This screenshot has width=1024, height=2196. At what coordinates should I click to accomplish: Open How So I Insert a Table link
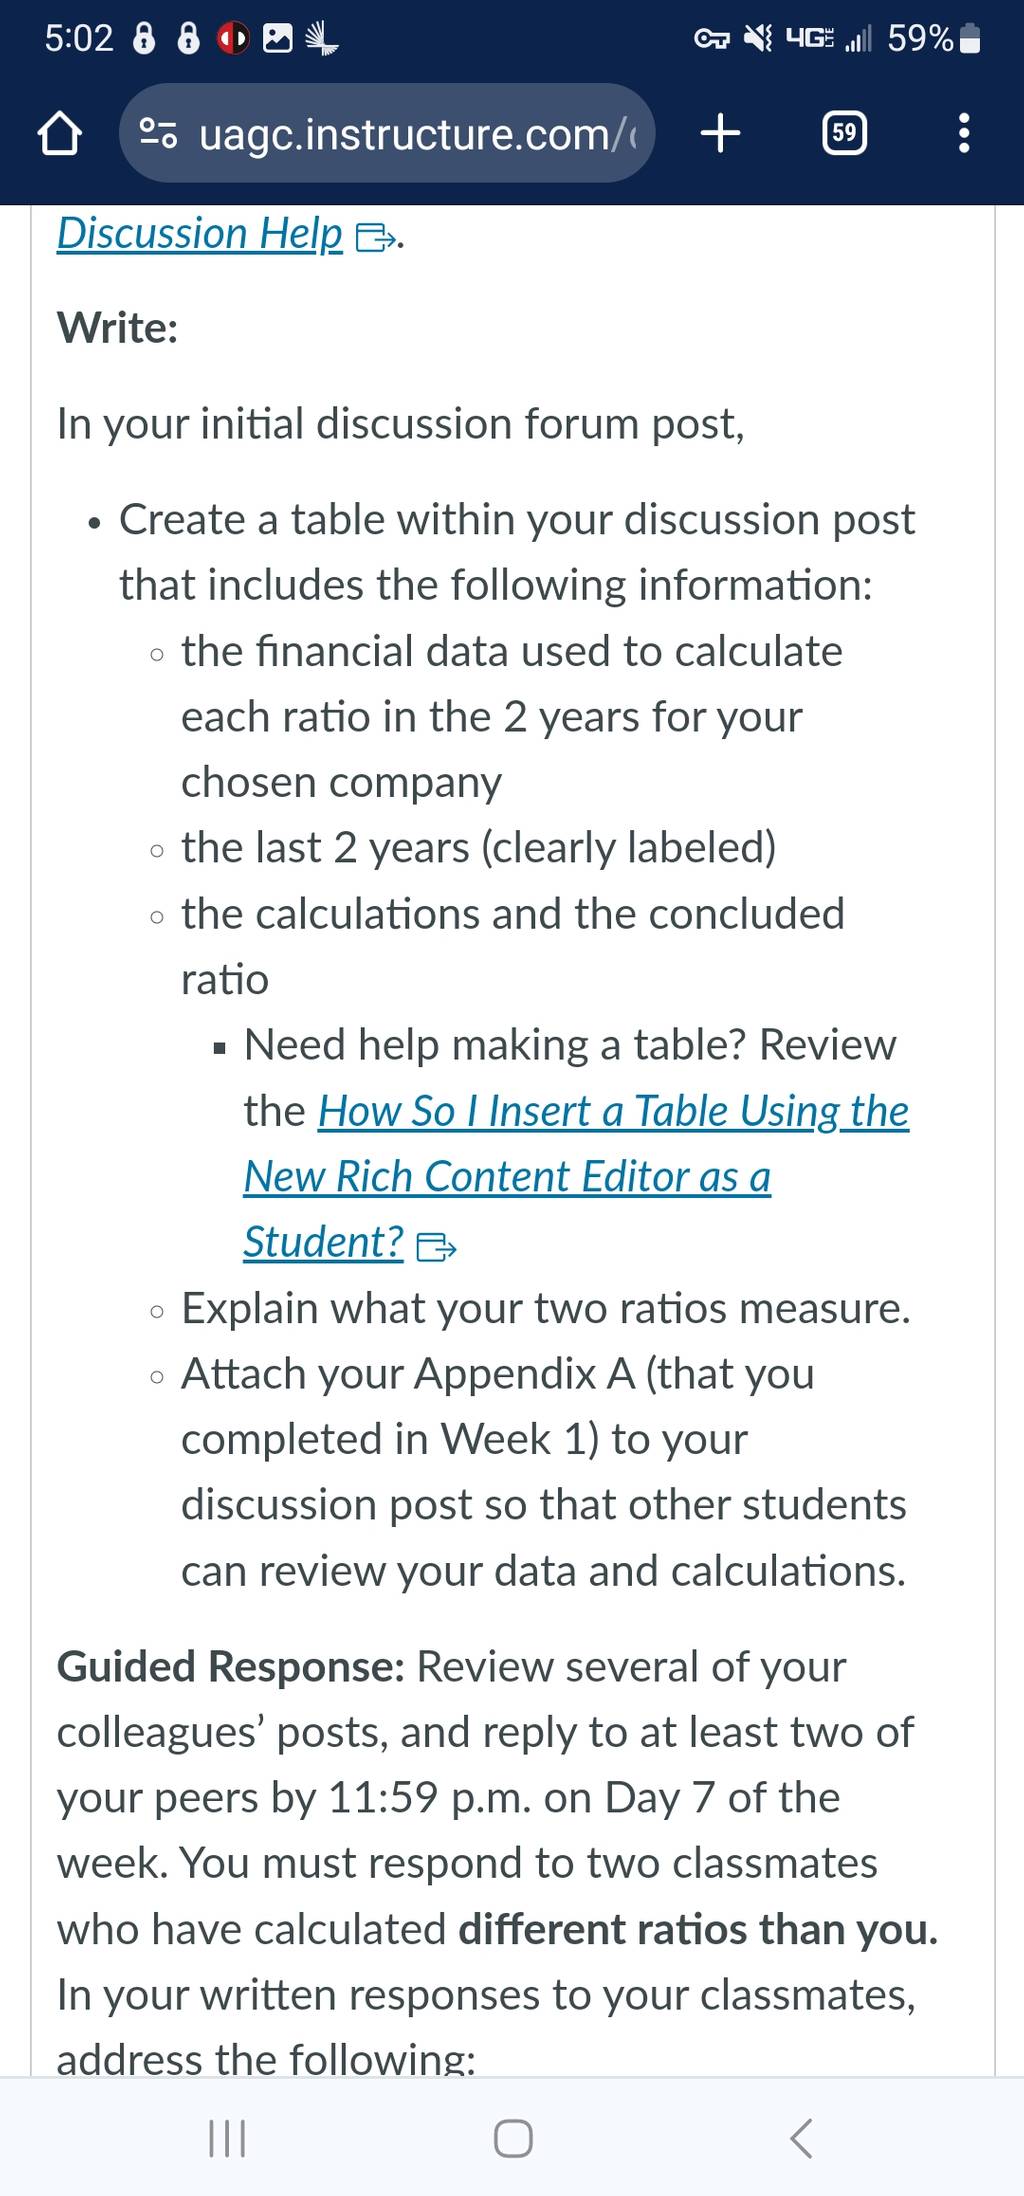pyautogui.click(x=613, y=1111)
